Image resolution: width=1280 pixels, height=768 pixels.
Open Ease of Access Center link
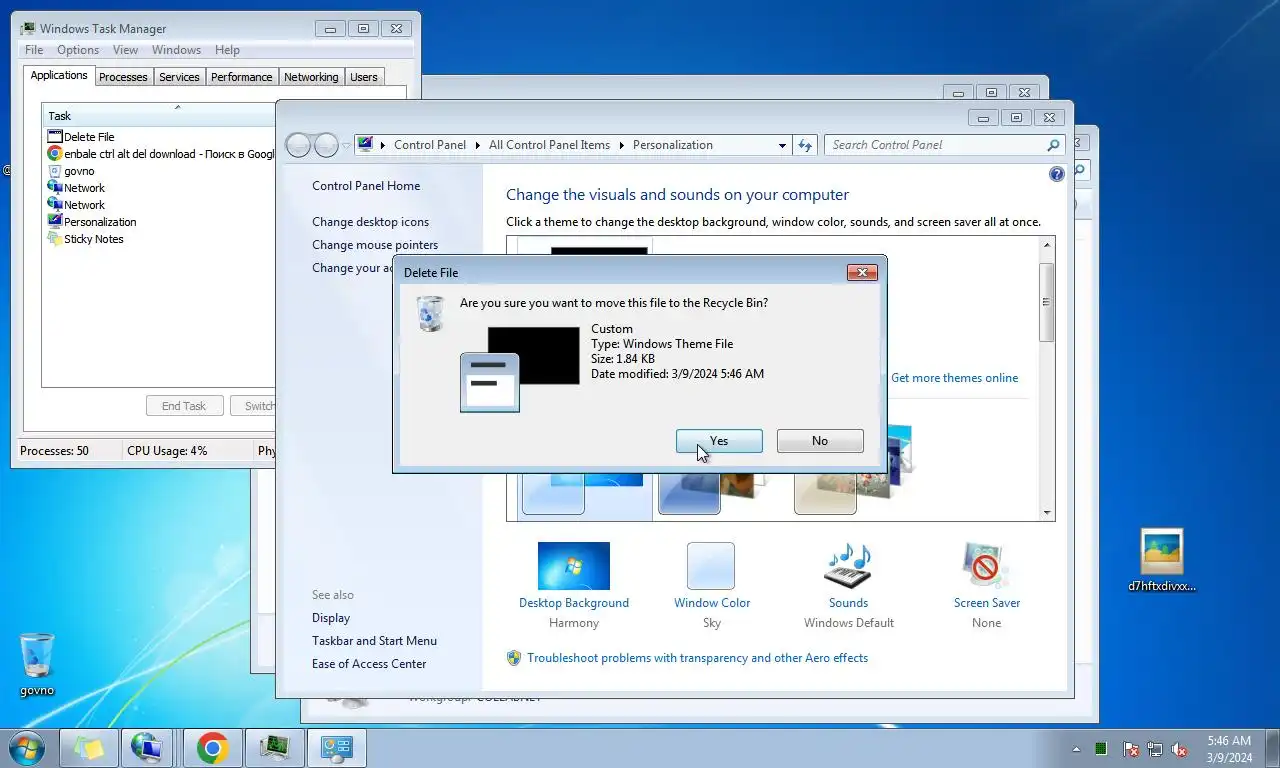[369, 664]
